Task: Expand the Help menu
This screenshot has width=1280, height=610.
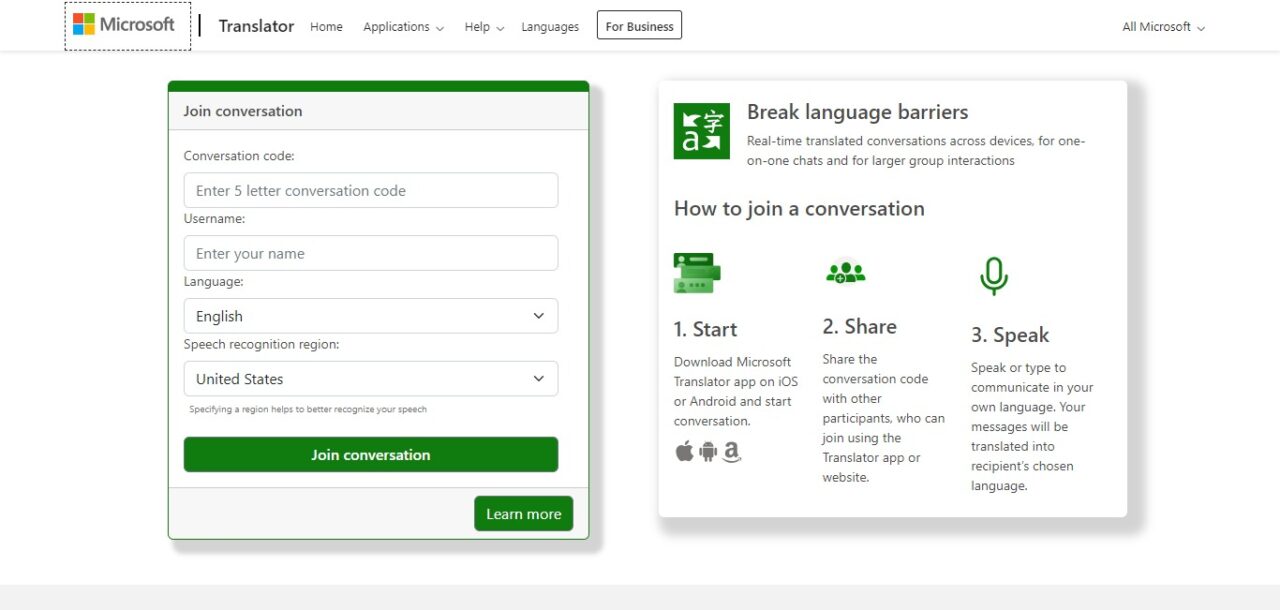Action: coord(484,27)
